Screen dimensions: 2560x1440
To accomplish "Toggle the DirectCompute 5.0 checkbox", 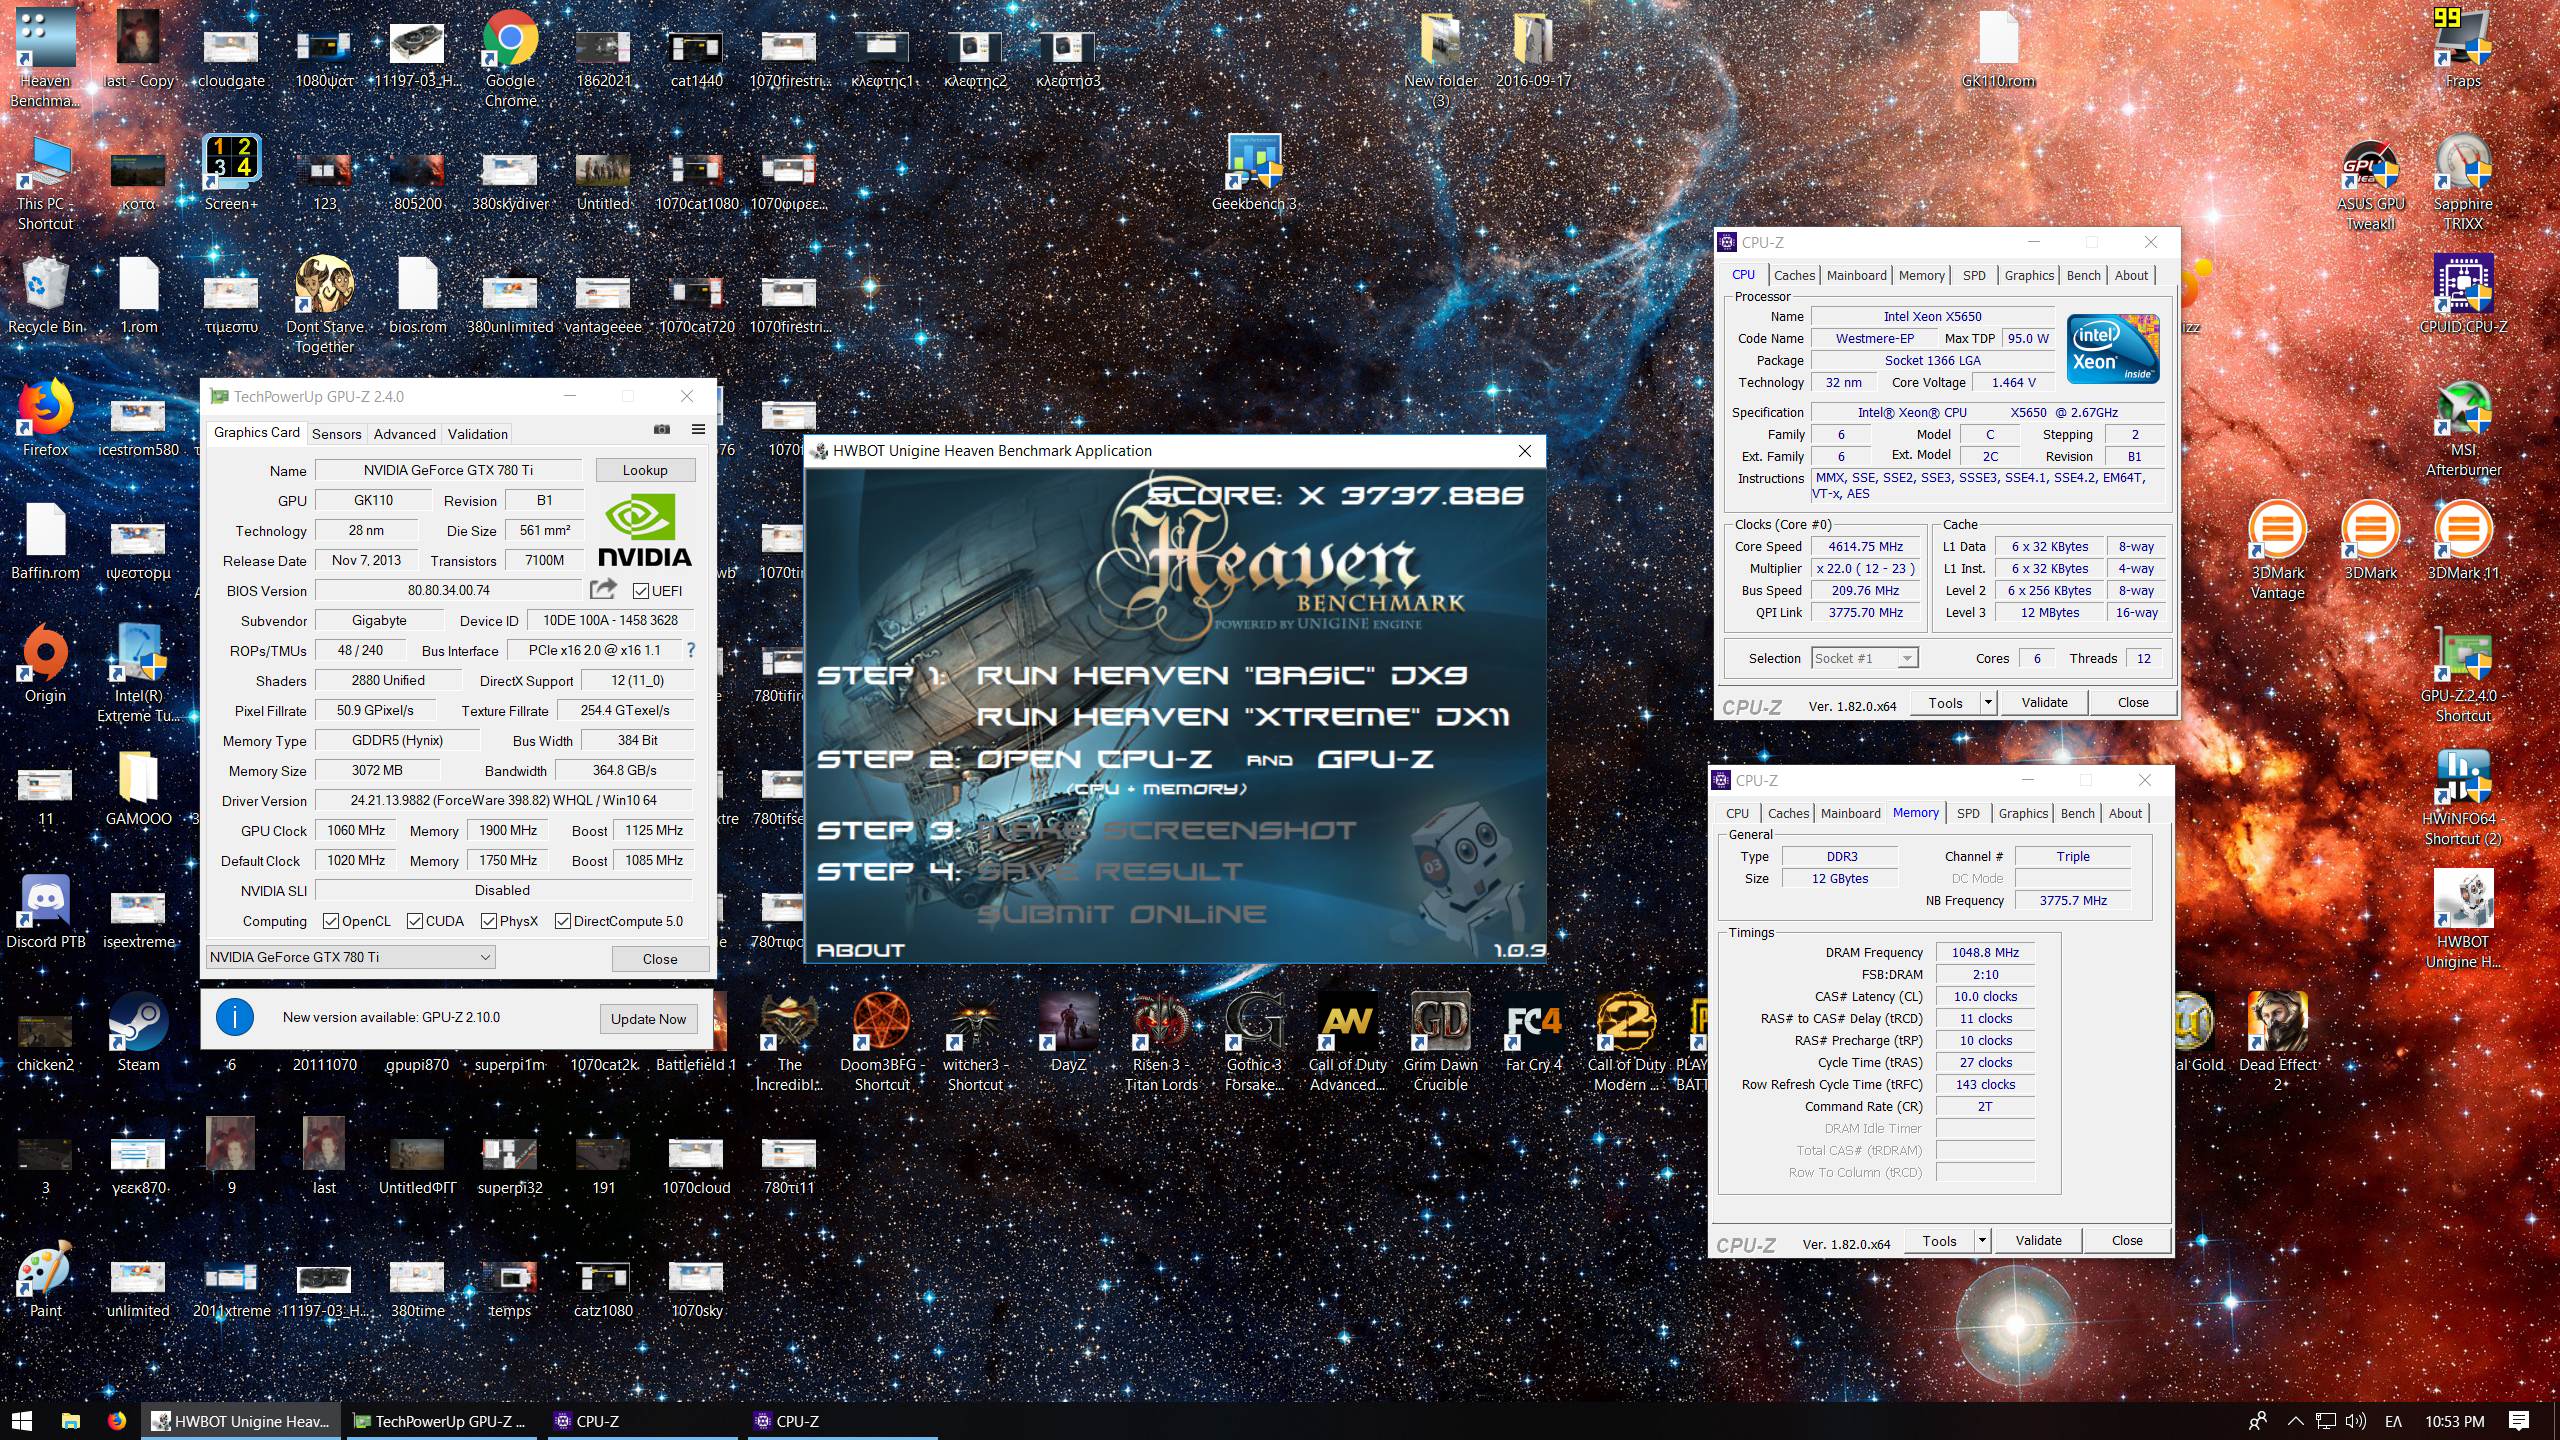I will point(563,921).
